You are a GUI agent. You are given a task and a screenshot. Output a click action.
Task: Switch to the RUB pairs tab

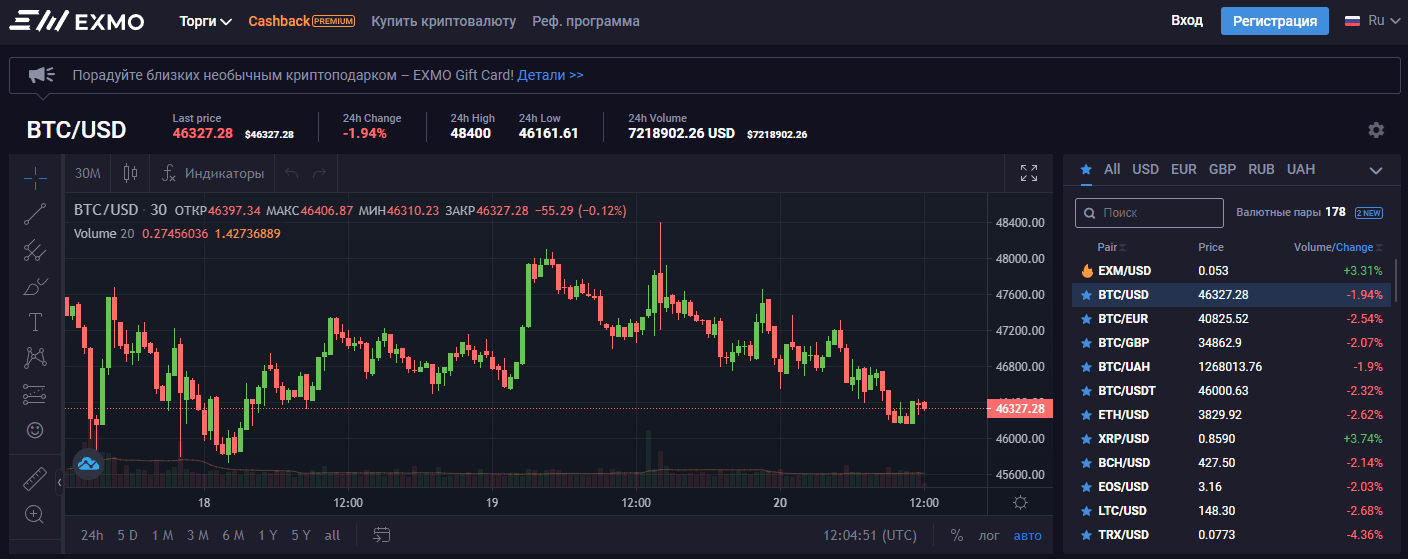1261,169
